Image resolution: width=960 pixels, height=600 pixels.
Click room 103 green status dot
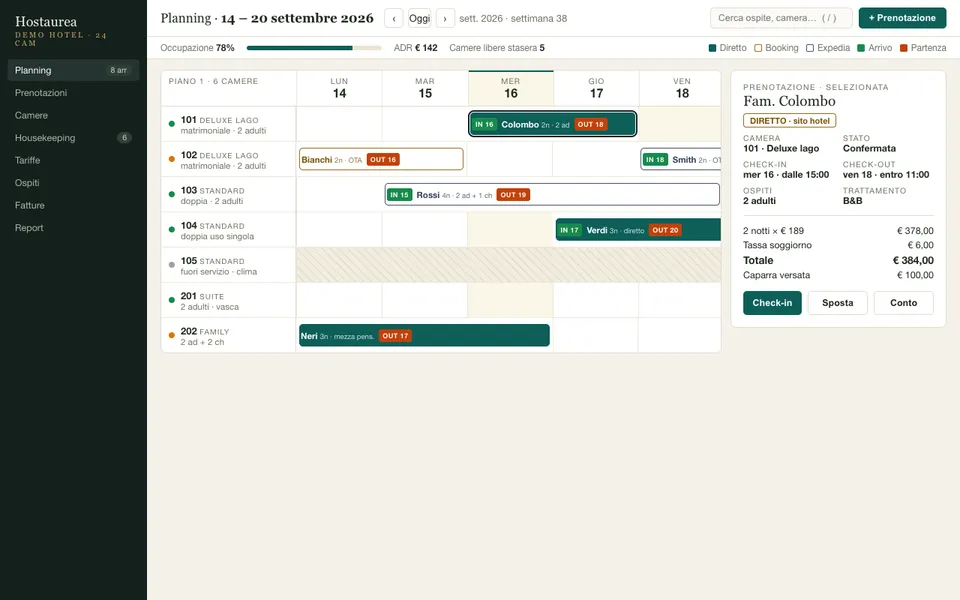click(171, 194)
